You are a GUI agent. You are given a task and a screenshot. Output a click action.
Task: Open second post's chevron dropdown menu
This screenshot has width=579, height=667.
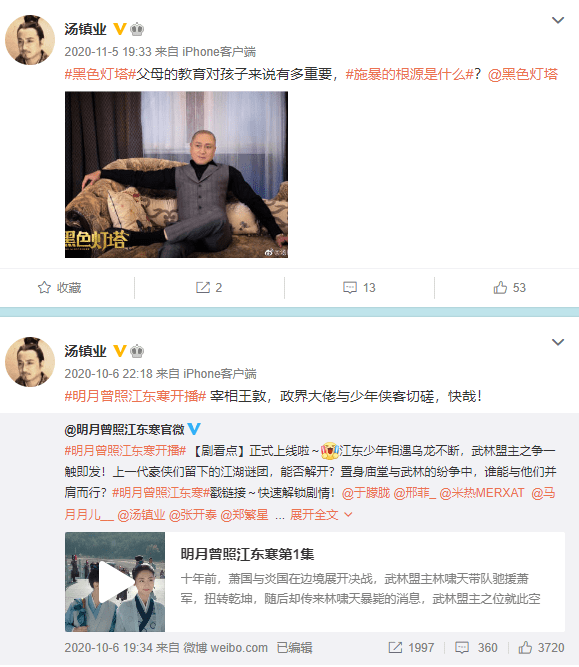[558, 342]
